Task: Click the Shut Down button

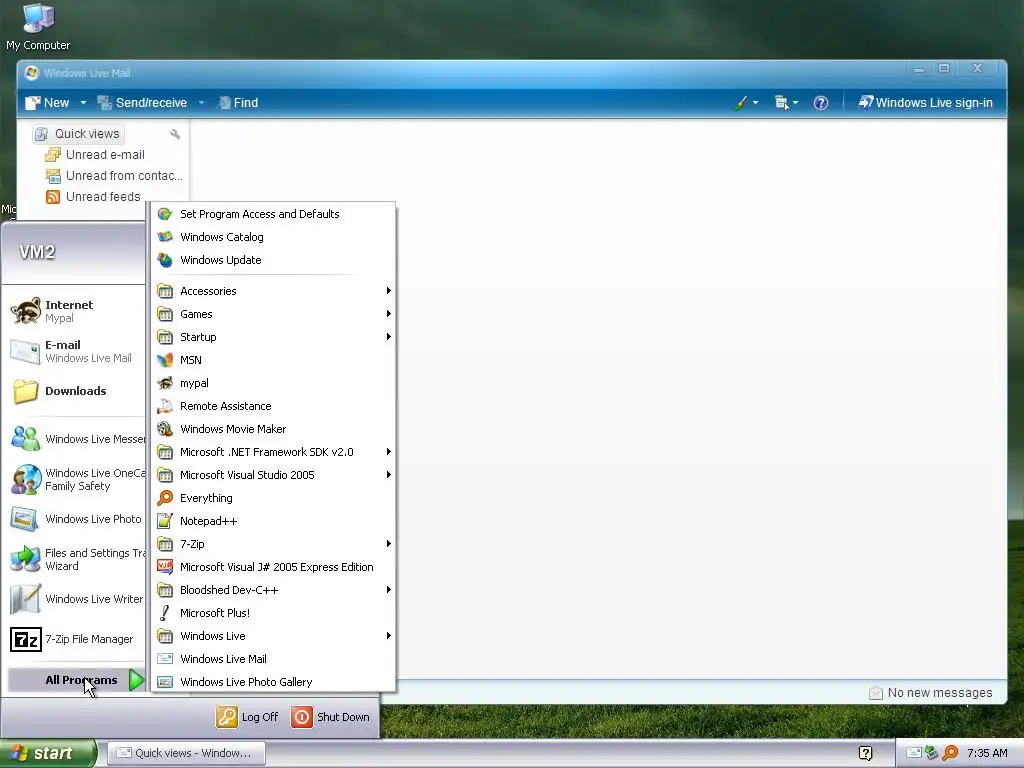Action: tap(330, 717)
